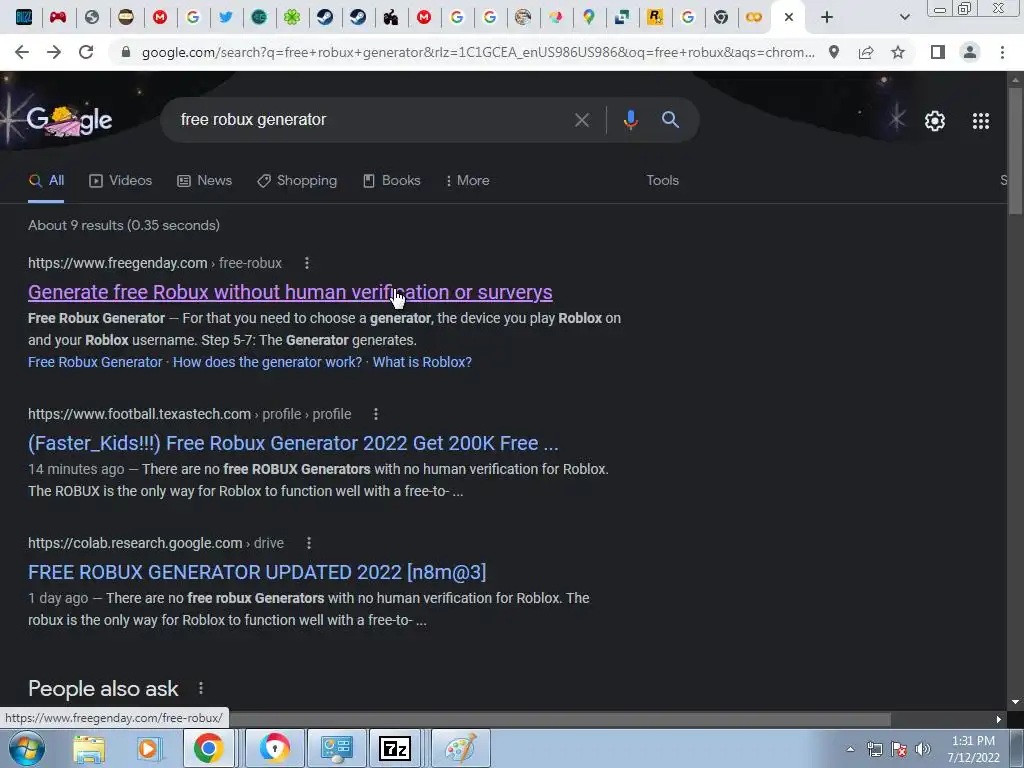Screen dimensions: 1024x768
Task: Clear the search query with X
Action: (582, 120)
